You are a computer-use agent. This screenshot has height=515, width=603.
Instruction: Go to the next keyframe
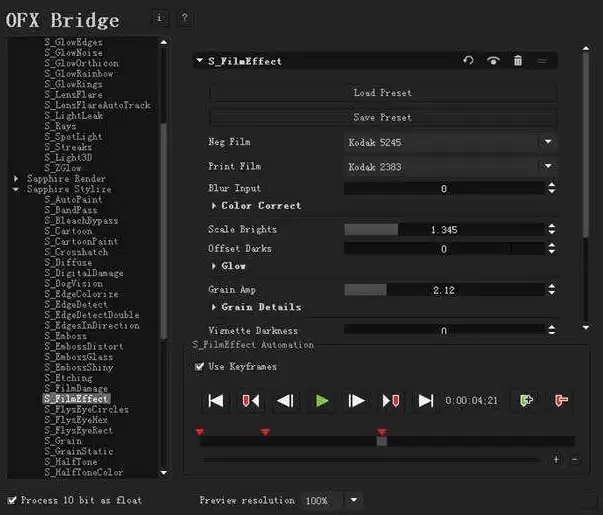391,401
